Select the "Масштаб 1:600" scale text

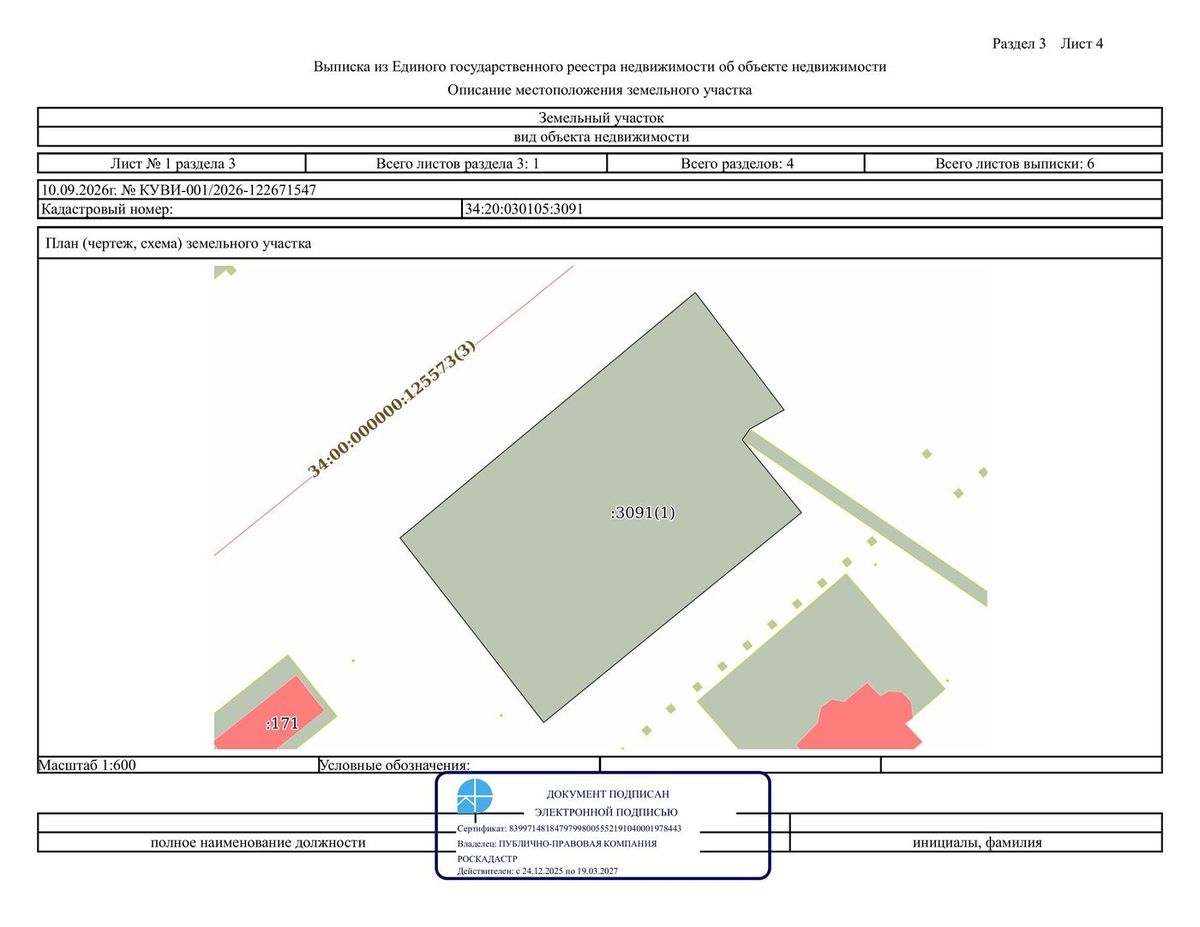tap(87, 765)
